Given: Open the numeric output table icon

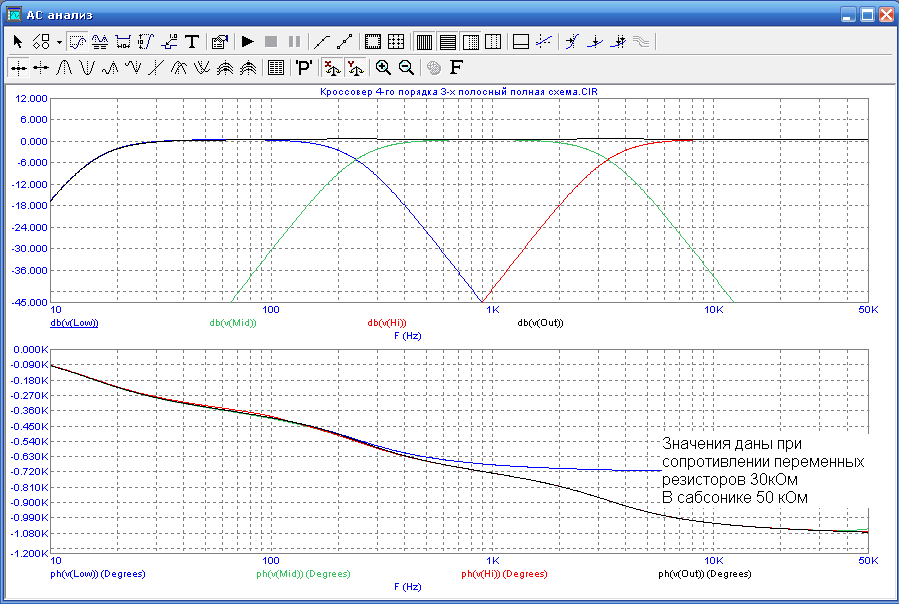Looking at the screenshot, I should [275, 68].
